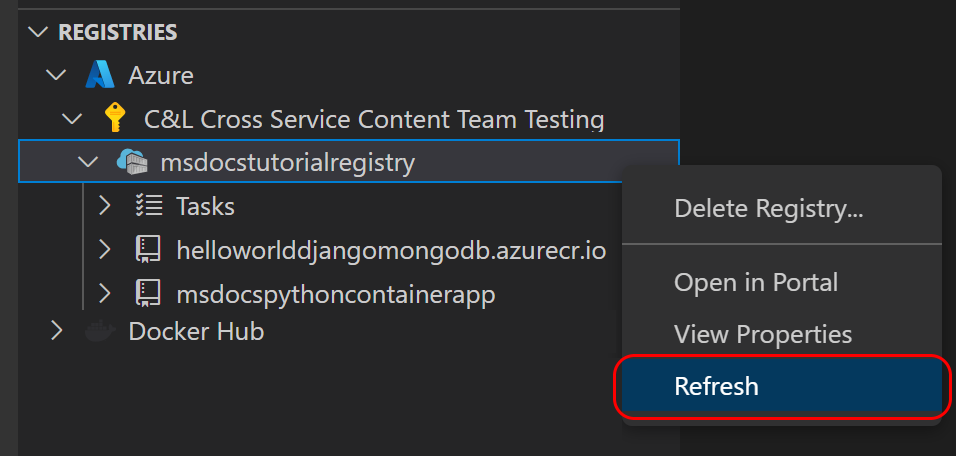
Task: Expand the Docker Hub chevron
Action: click(x=57, y=331)
